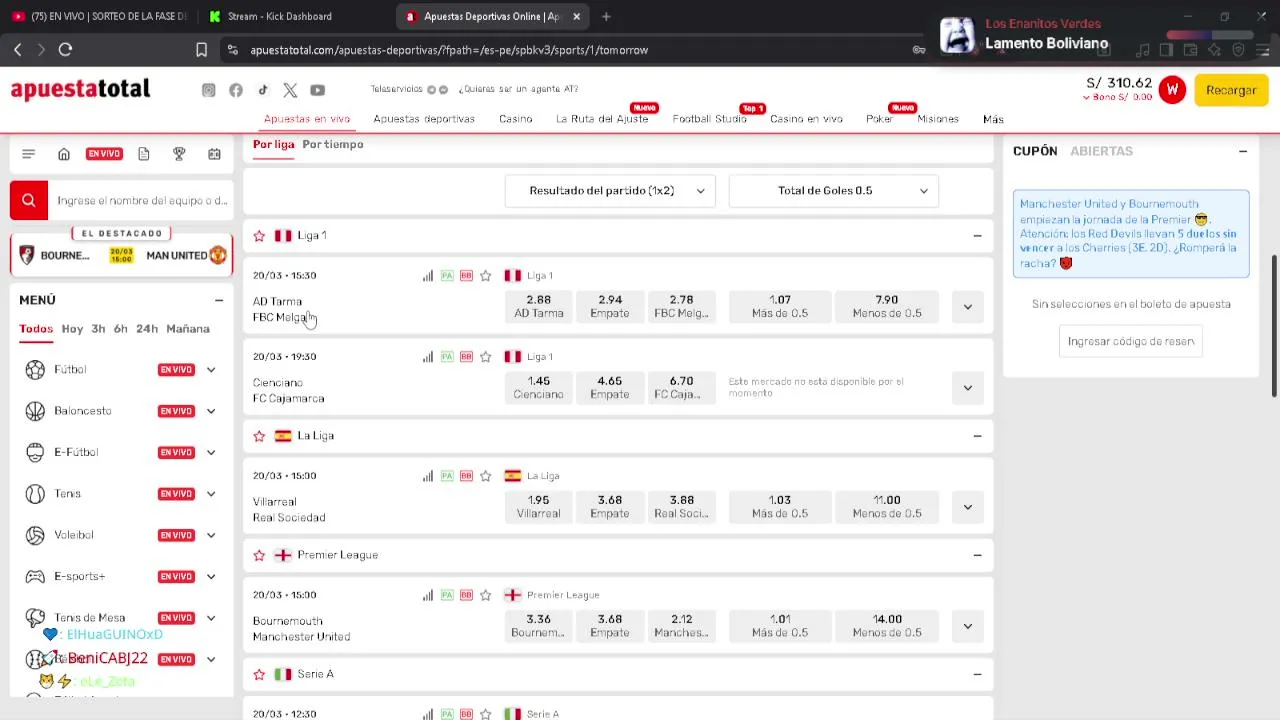Click the BB icon for Cienciano match
The image size is (1280, 720).
[466, 356]
